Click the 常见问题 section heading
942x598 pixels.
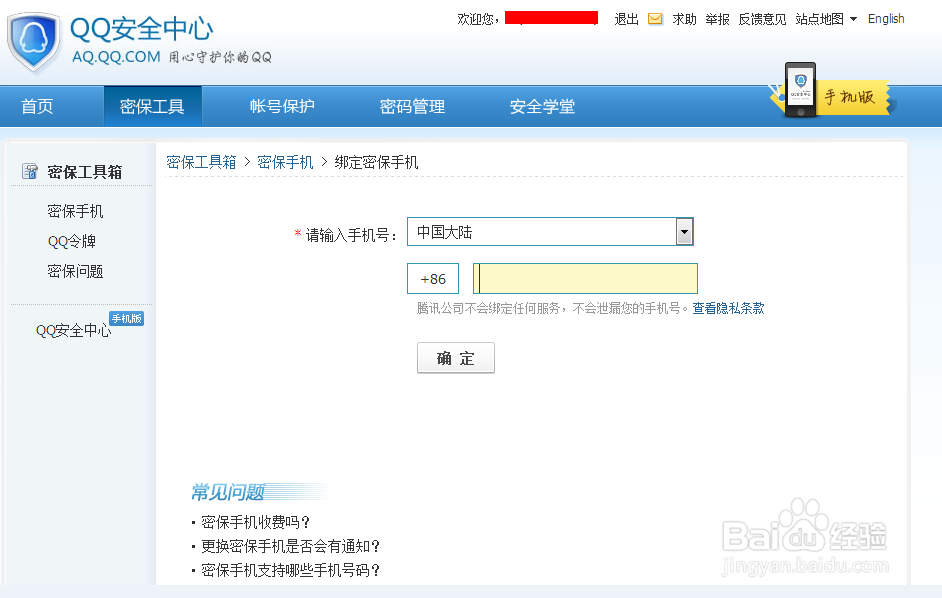point(228,492)
